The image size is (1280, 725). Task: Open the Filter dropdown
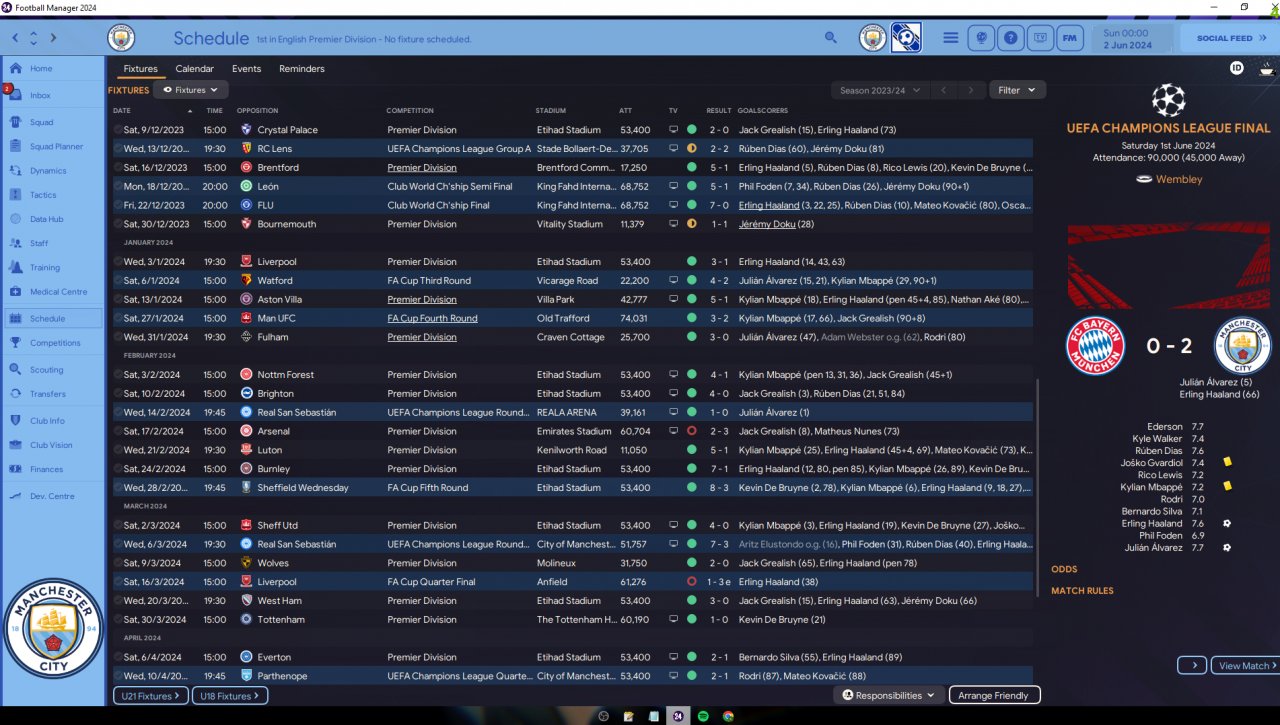pyautogui.click(x=1017, y=90)
